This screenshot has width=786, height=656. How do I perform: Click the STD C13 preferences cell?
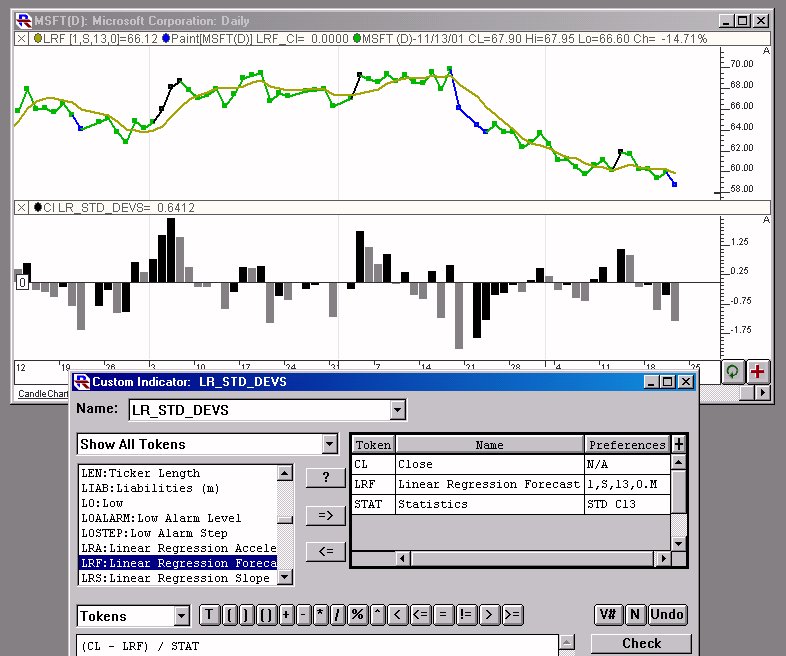pyautogui.click(x=627, y=504)
